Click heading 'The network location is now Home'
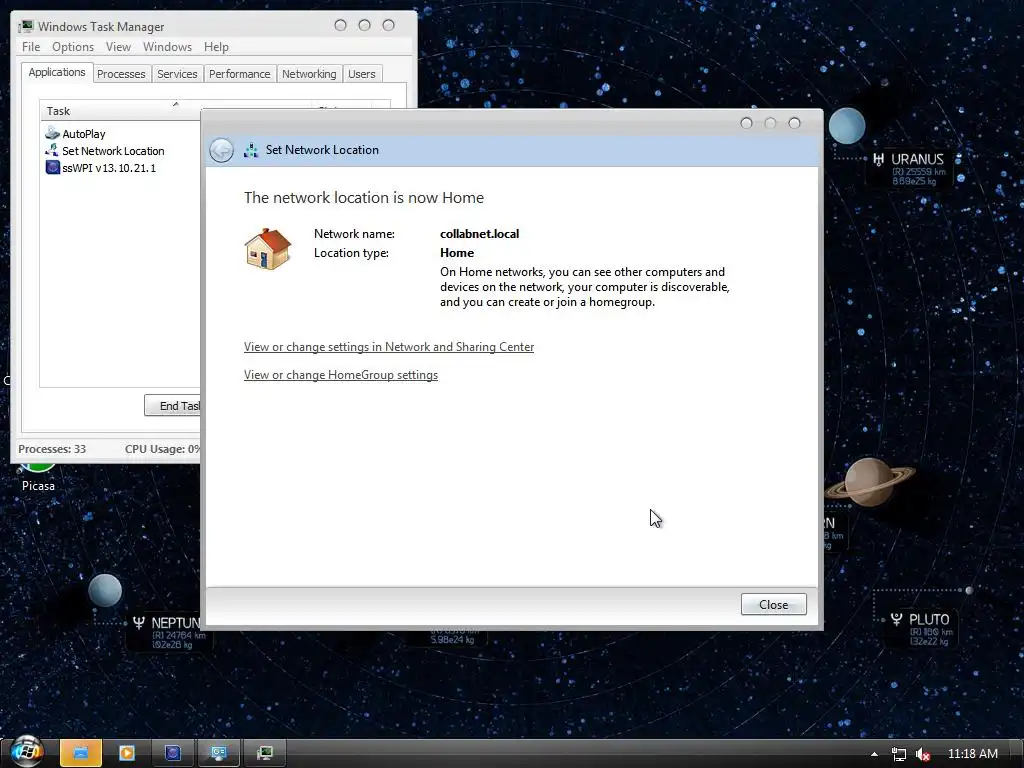The width and height of the screenshot is (1024, 768). point(364,198)
